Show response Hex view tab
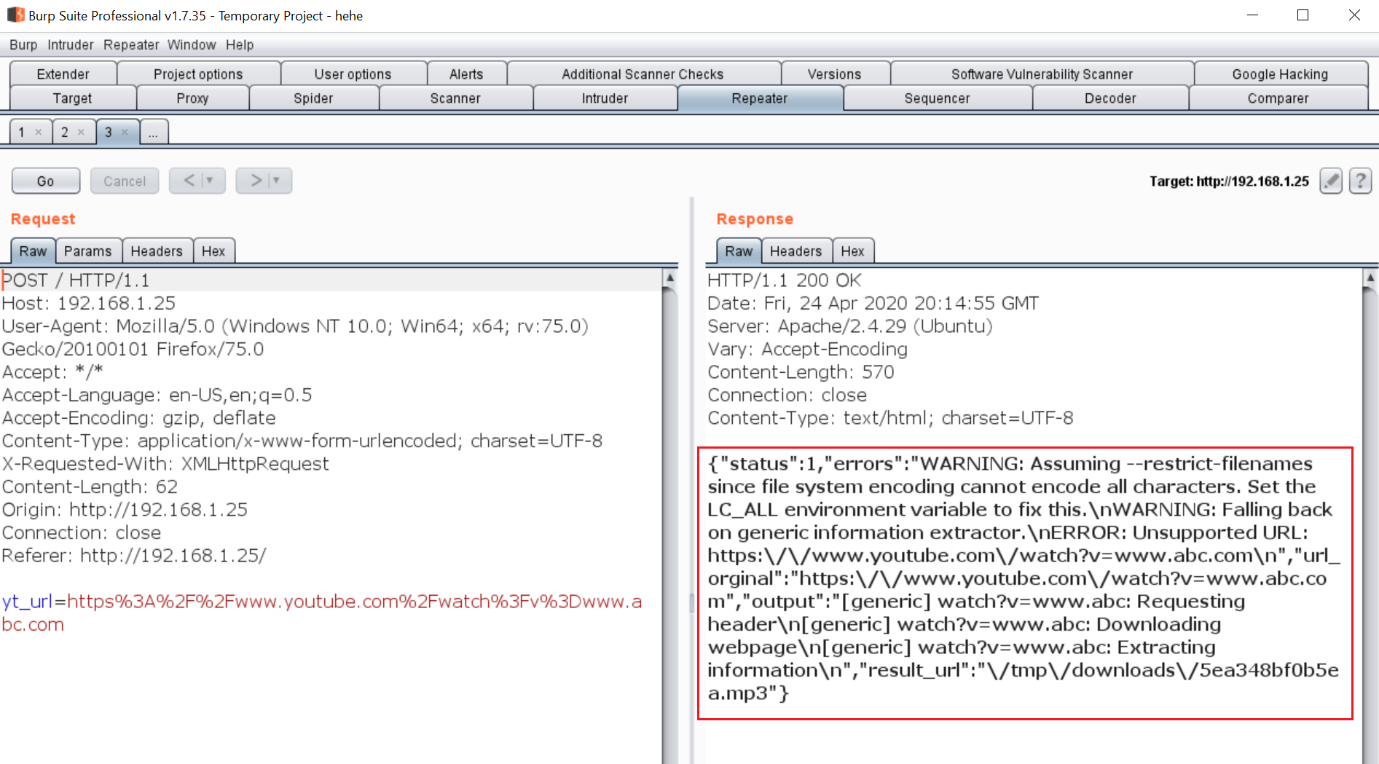The width and height of the screenshot is (1379, 764). (852, 251)
